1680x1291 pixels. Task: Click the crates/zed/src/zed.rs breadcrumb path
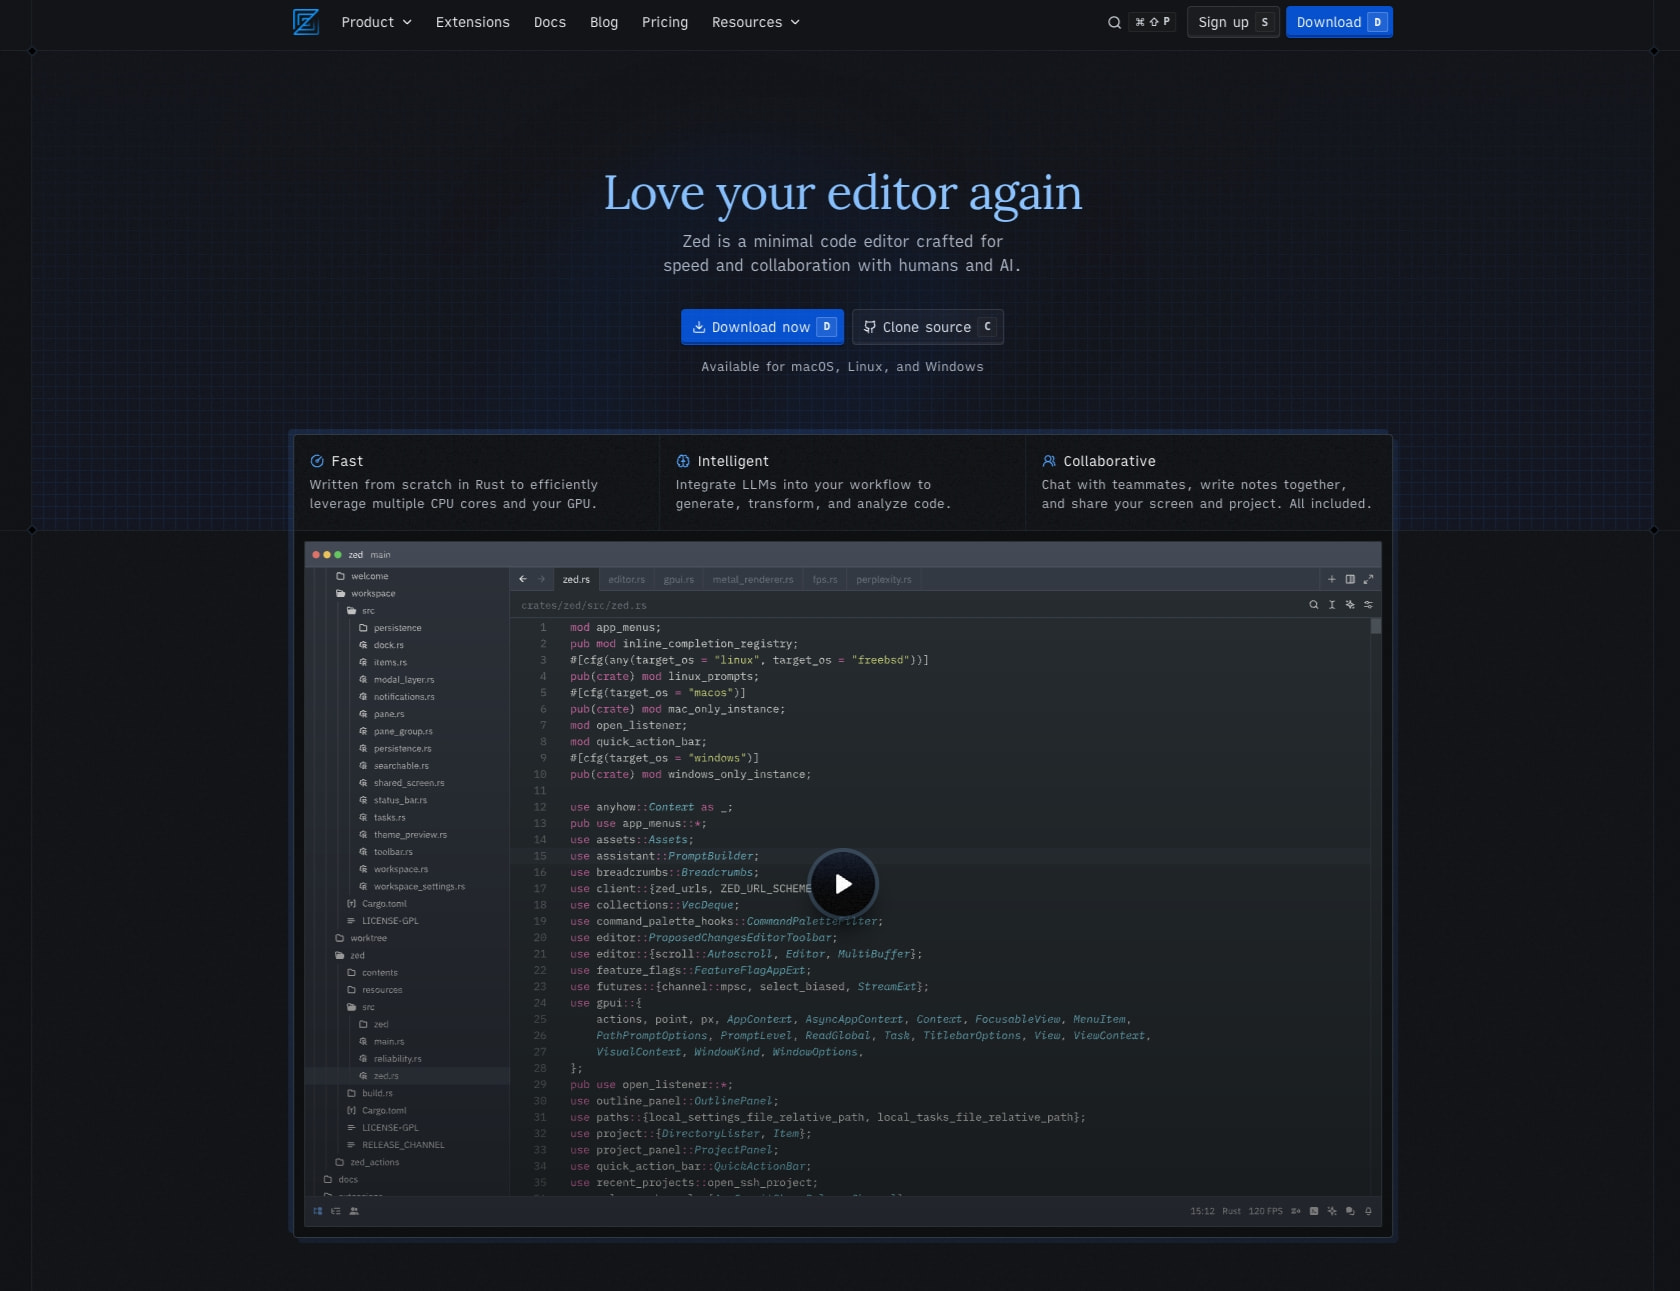(x=584, y=605)
